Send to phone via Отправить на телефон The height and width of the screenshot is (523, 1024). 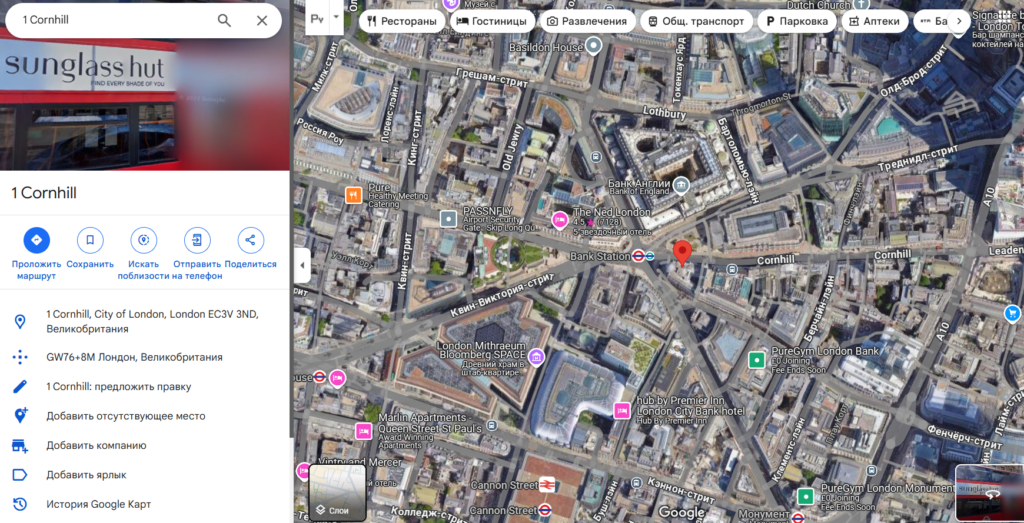point(197,240)
